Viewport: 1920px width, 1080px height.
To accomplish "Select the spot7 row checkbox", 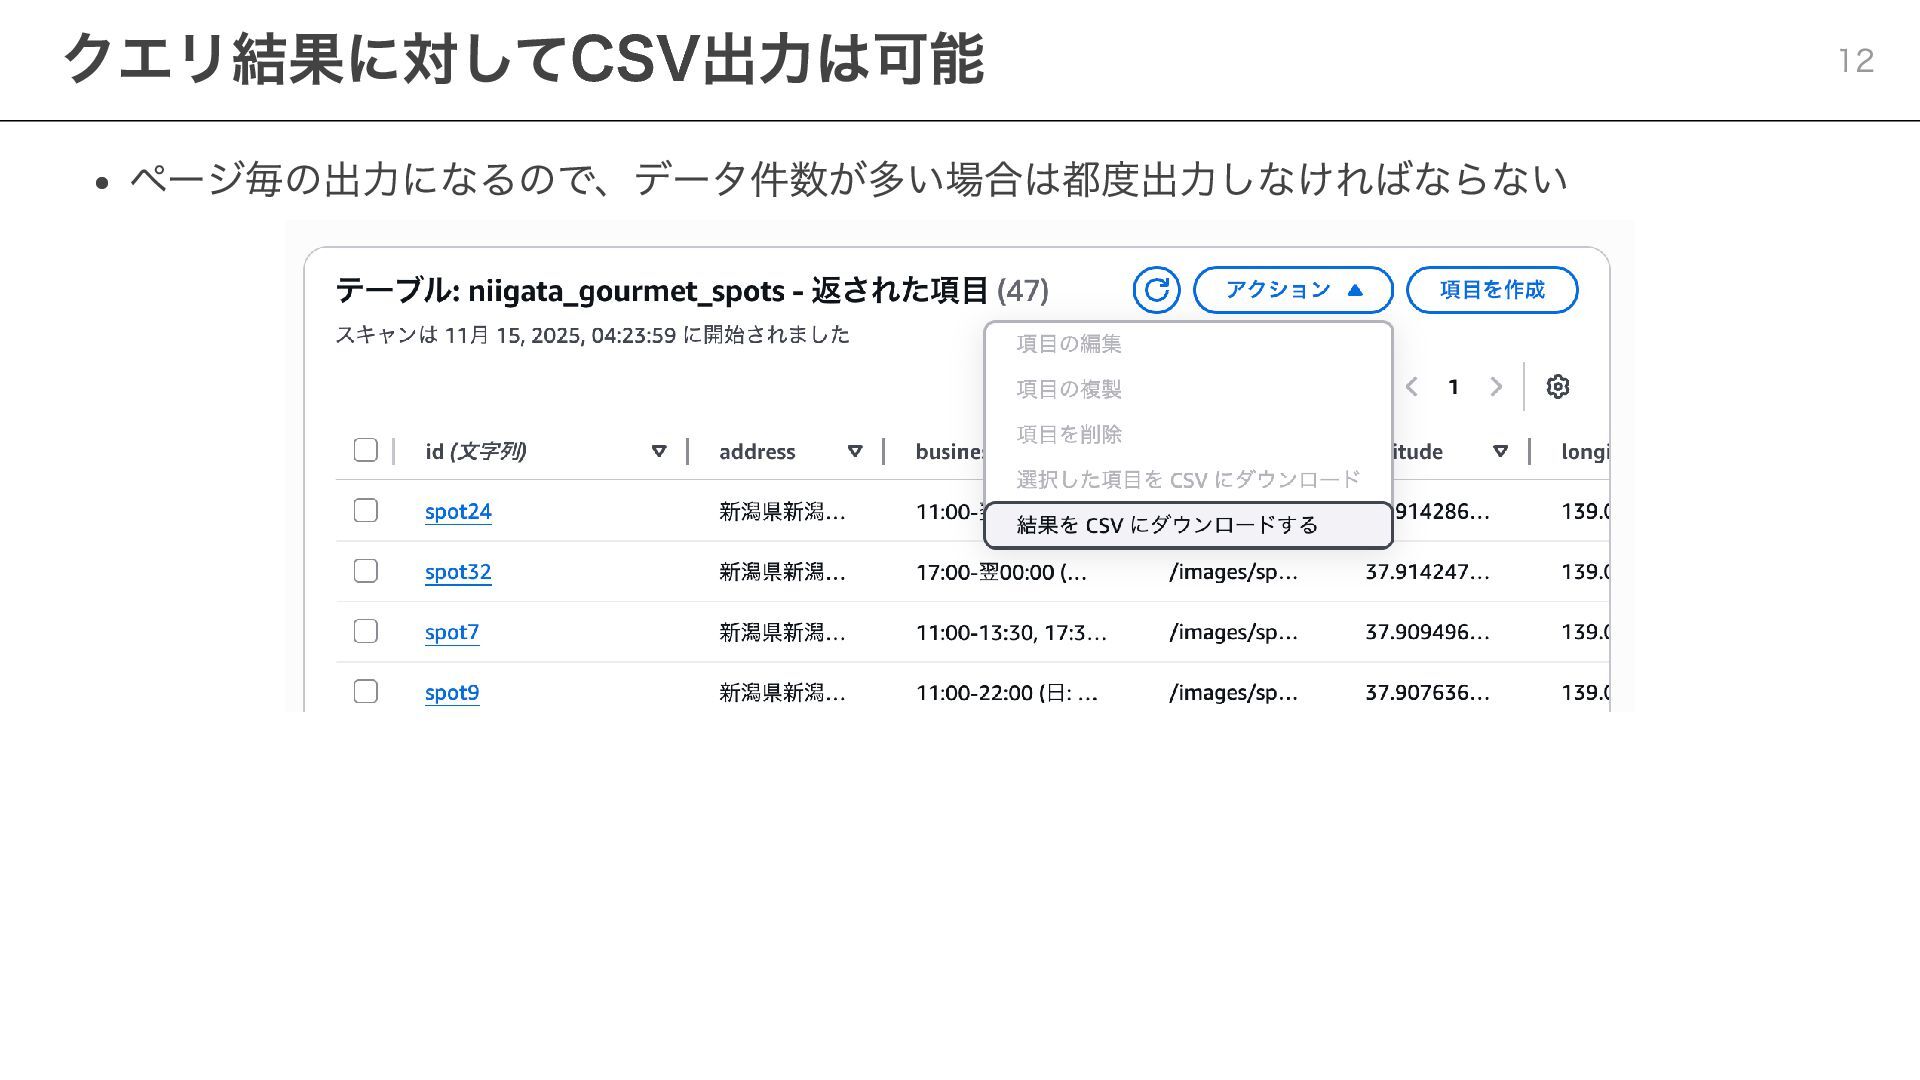I will (x=366, y=631).
